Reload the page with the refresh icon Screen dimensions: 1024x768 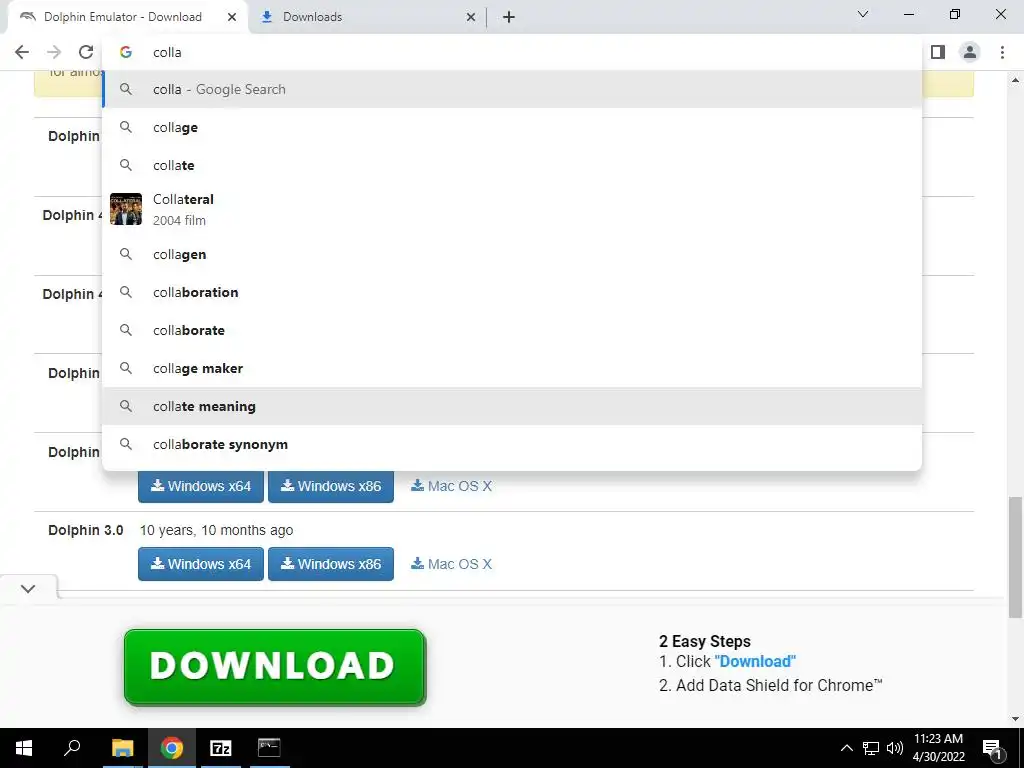[86, 52]
